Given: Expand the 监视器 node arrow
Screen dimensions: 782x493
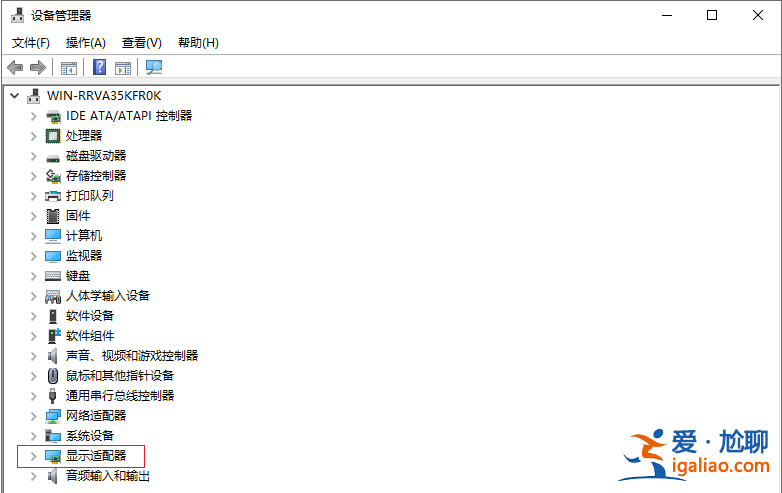Looking at the screenshot, I should pyautogui.click(x=33, y=256).
